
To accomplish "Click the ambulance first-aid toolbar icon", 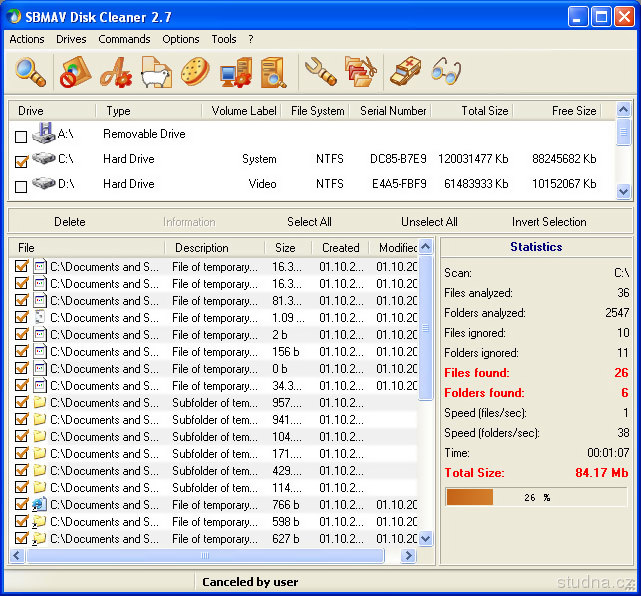I will 405,72.
